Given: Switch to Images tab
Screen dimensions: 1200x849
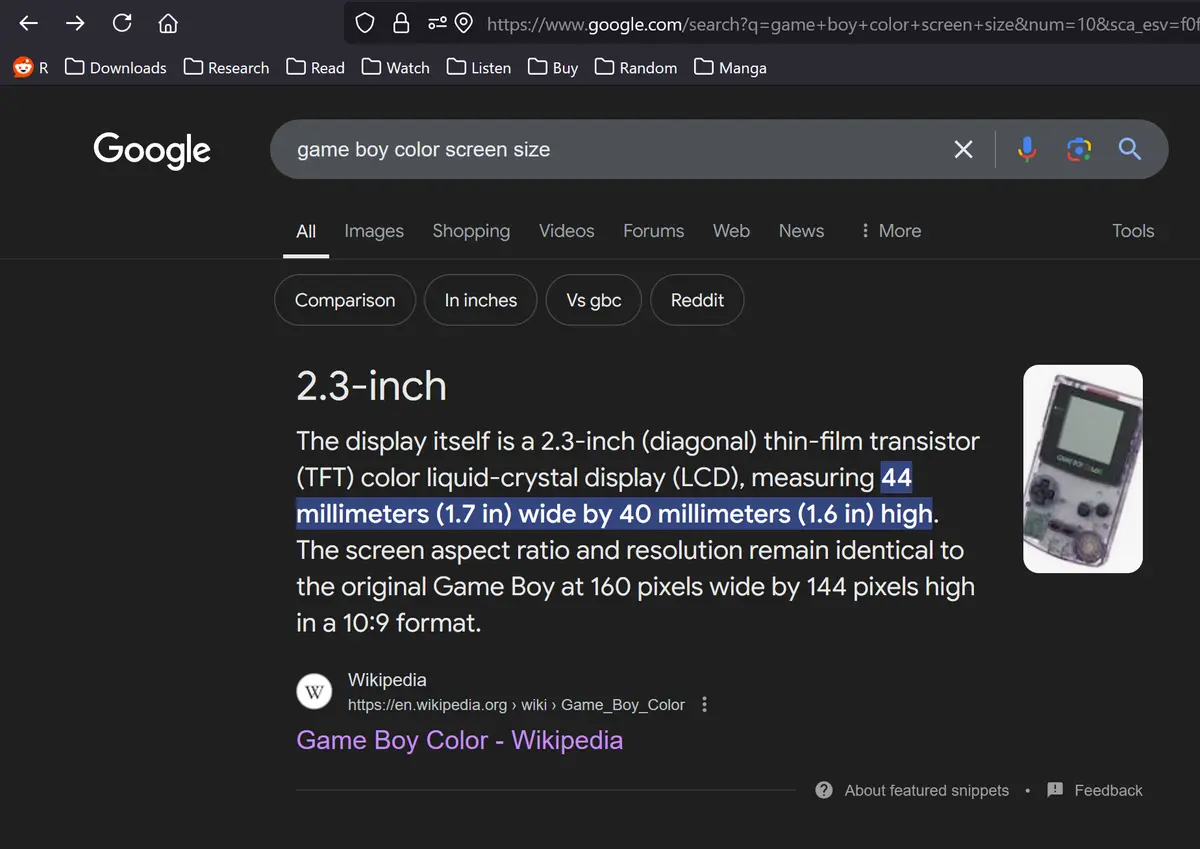Looking at the screenshot, I should tap(374, 231).
